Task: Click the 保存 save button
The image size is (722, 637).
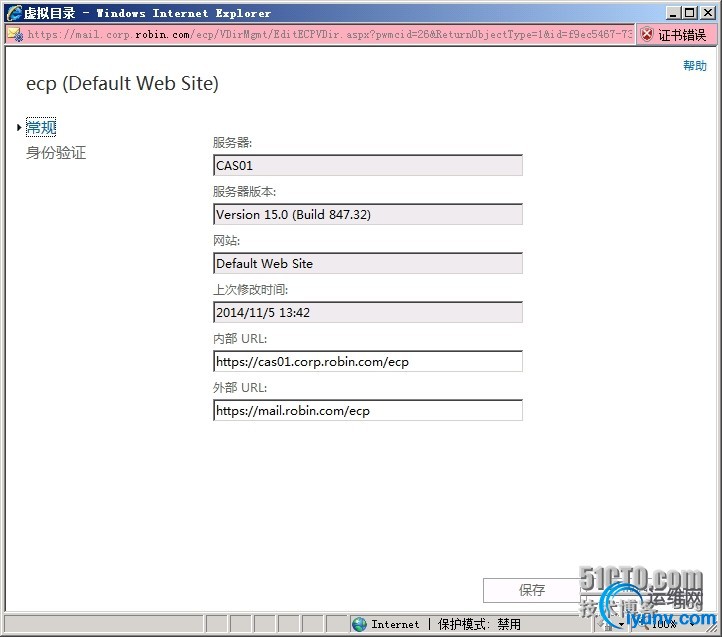Action: (x=532, y=590)
